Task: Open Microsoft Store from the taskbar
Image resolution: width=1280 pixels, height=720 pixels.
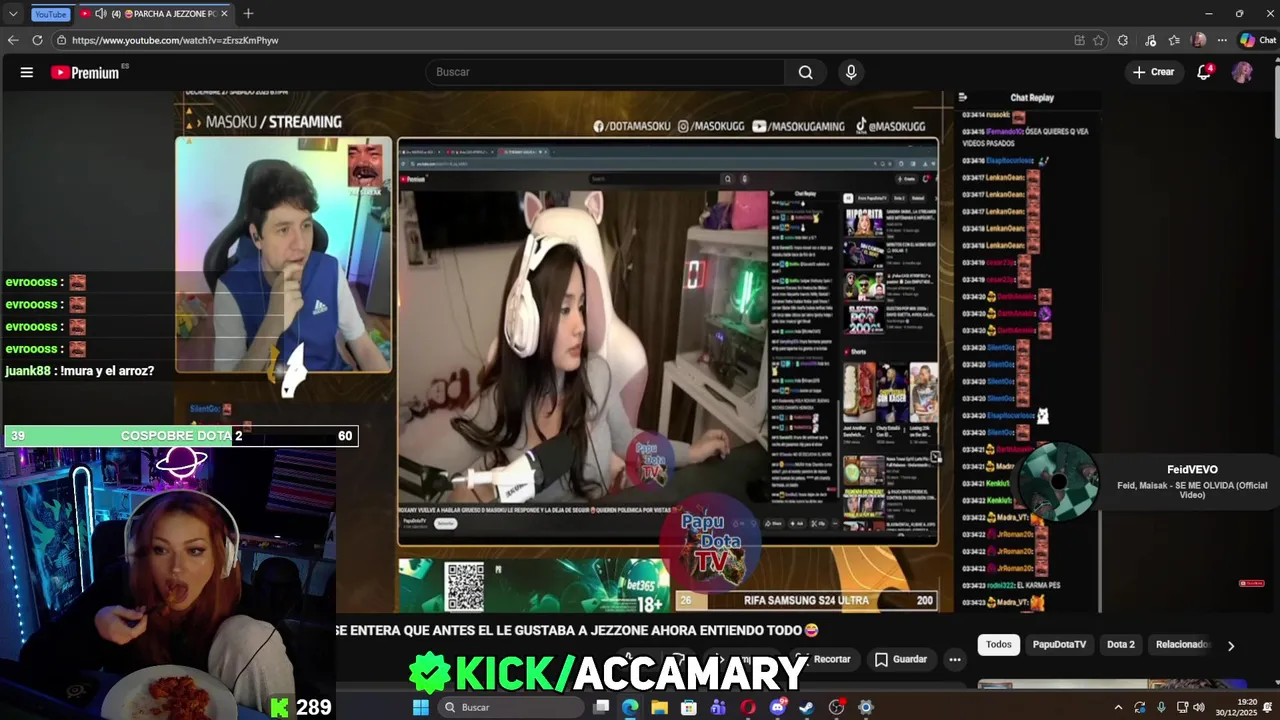Action: [x=689, y=707]
